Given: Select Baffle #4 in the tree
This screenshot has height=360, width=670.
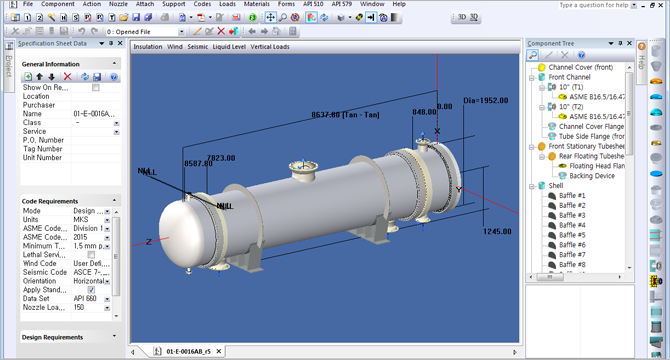Looking at the screenshot, I should click(x=572, y=225).
